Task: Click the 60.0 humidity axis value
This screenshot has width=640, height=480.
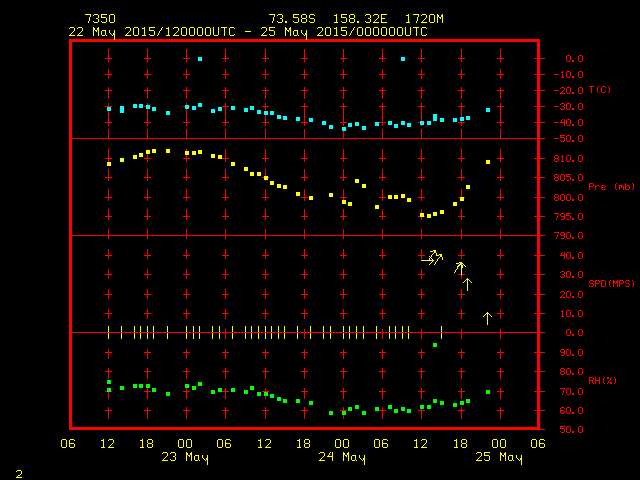Action: pyautogui.click(x=571, y=411)
